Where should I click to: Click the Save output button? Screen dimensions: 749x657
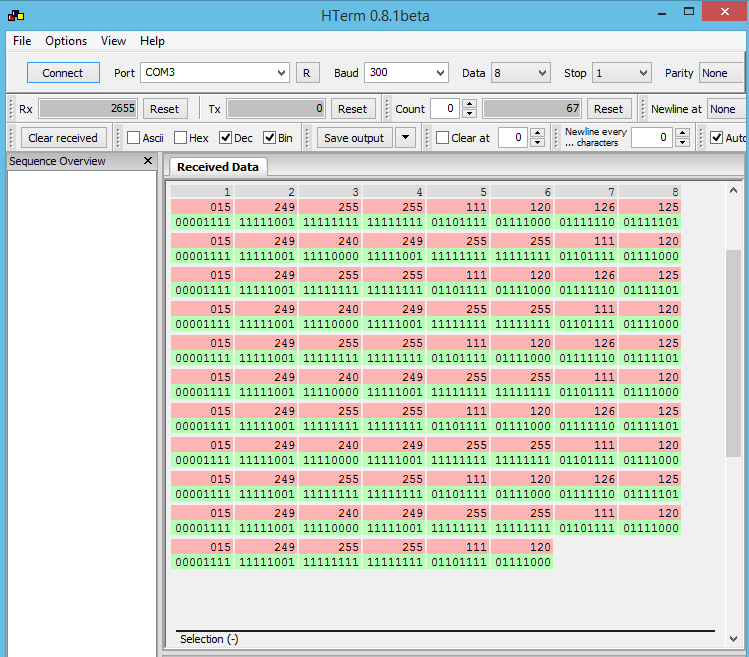tap(354, 138)
